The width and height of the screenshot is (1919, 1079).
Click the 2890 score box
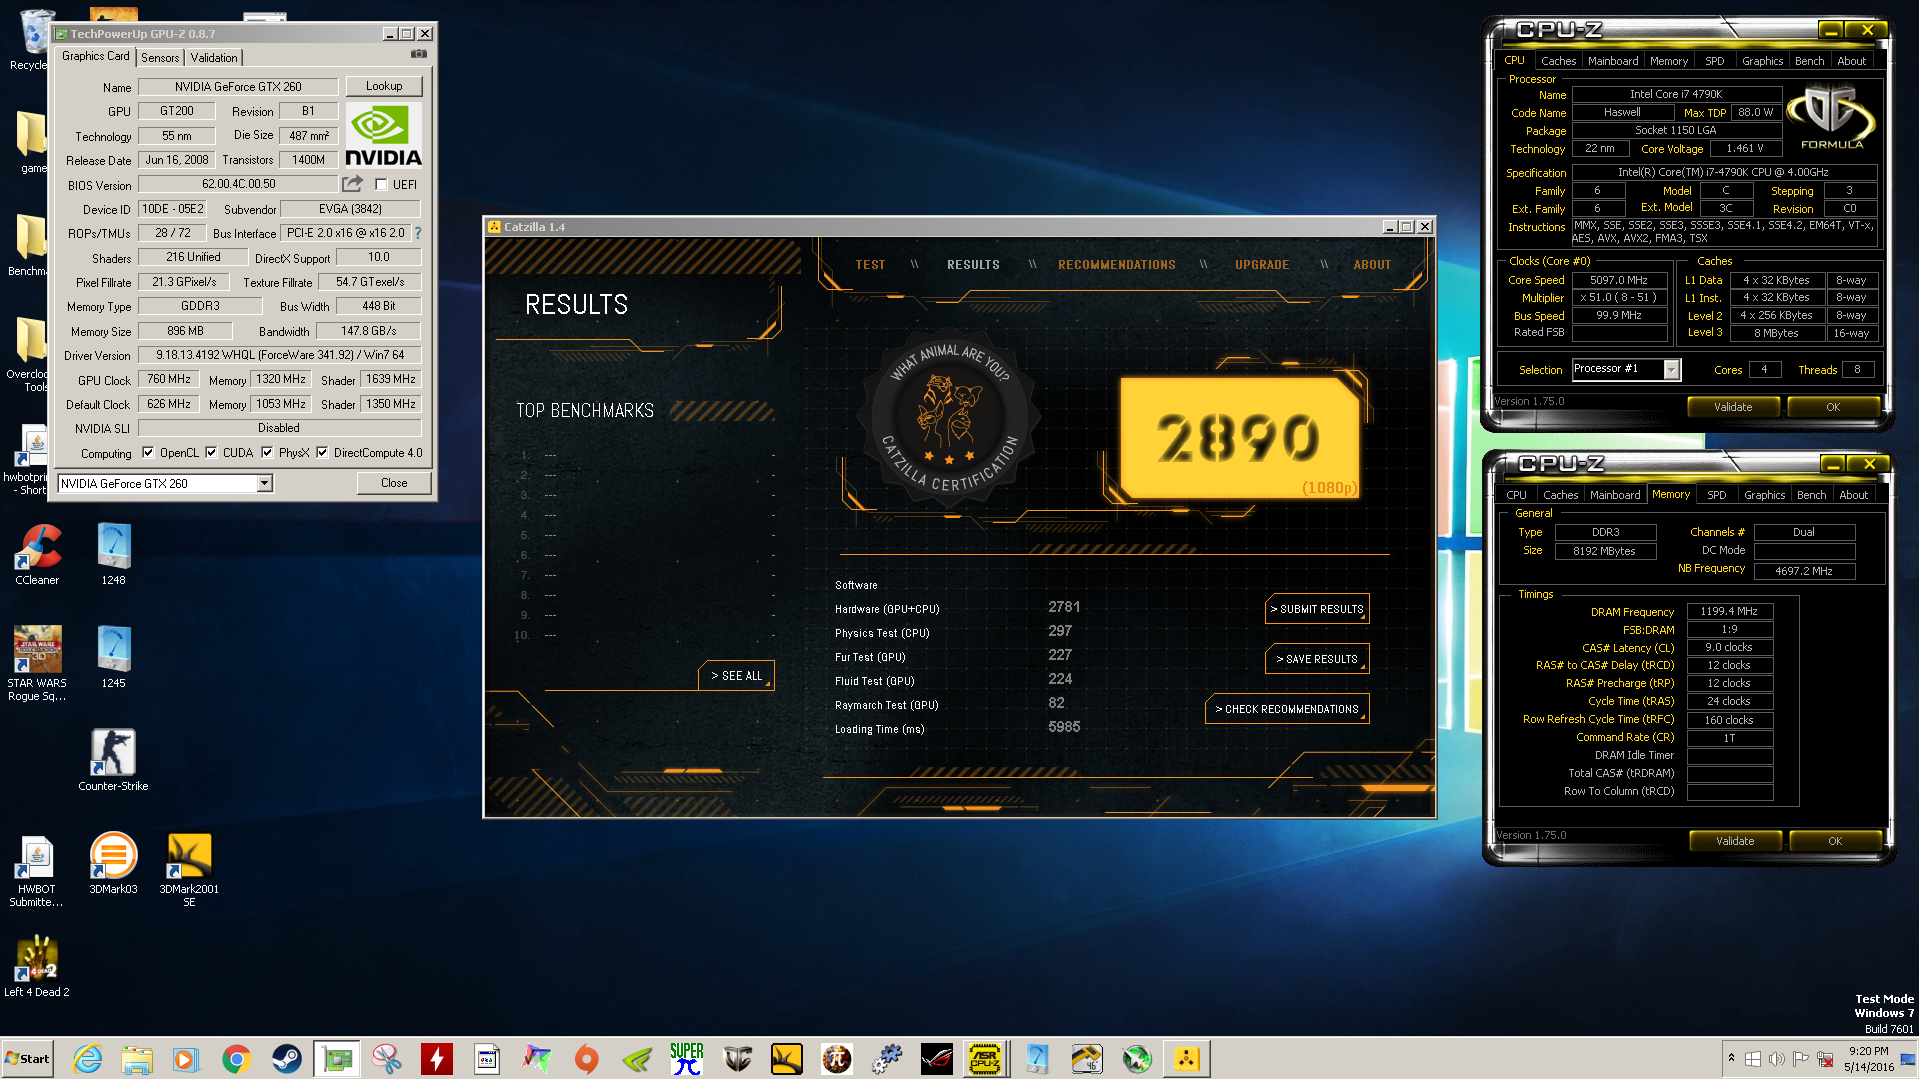(x=1239, y=438)
